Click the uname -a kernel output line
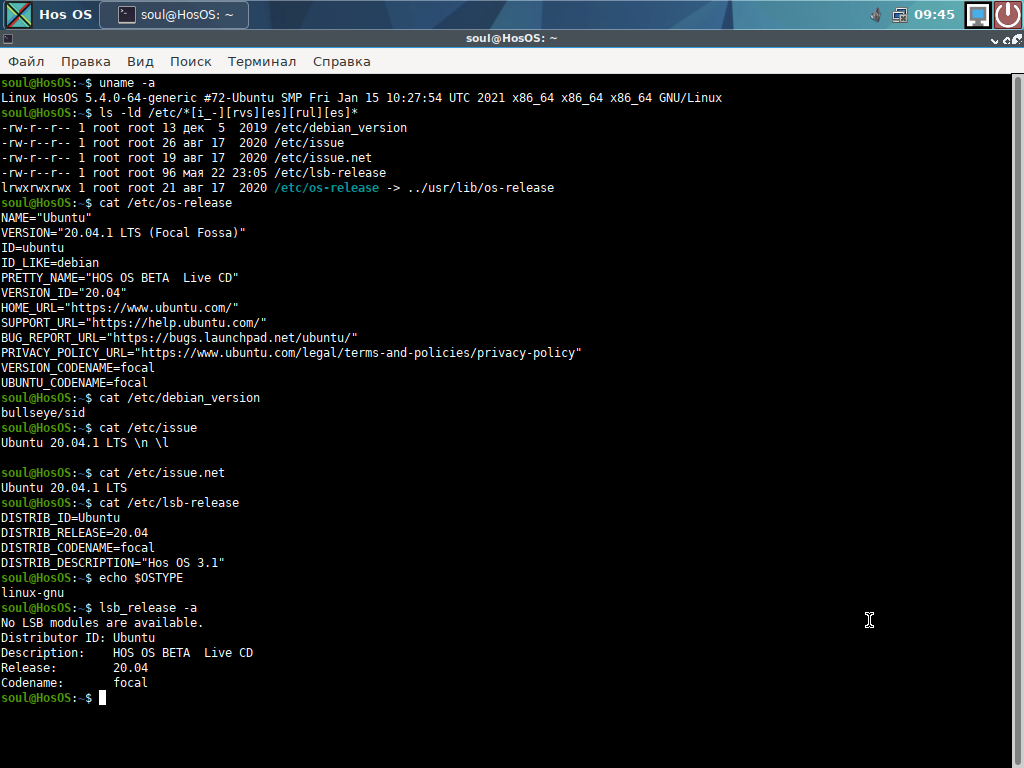 pos(361,98)
